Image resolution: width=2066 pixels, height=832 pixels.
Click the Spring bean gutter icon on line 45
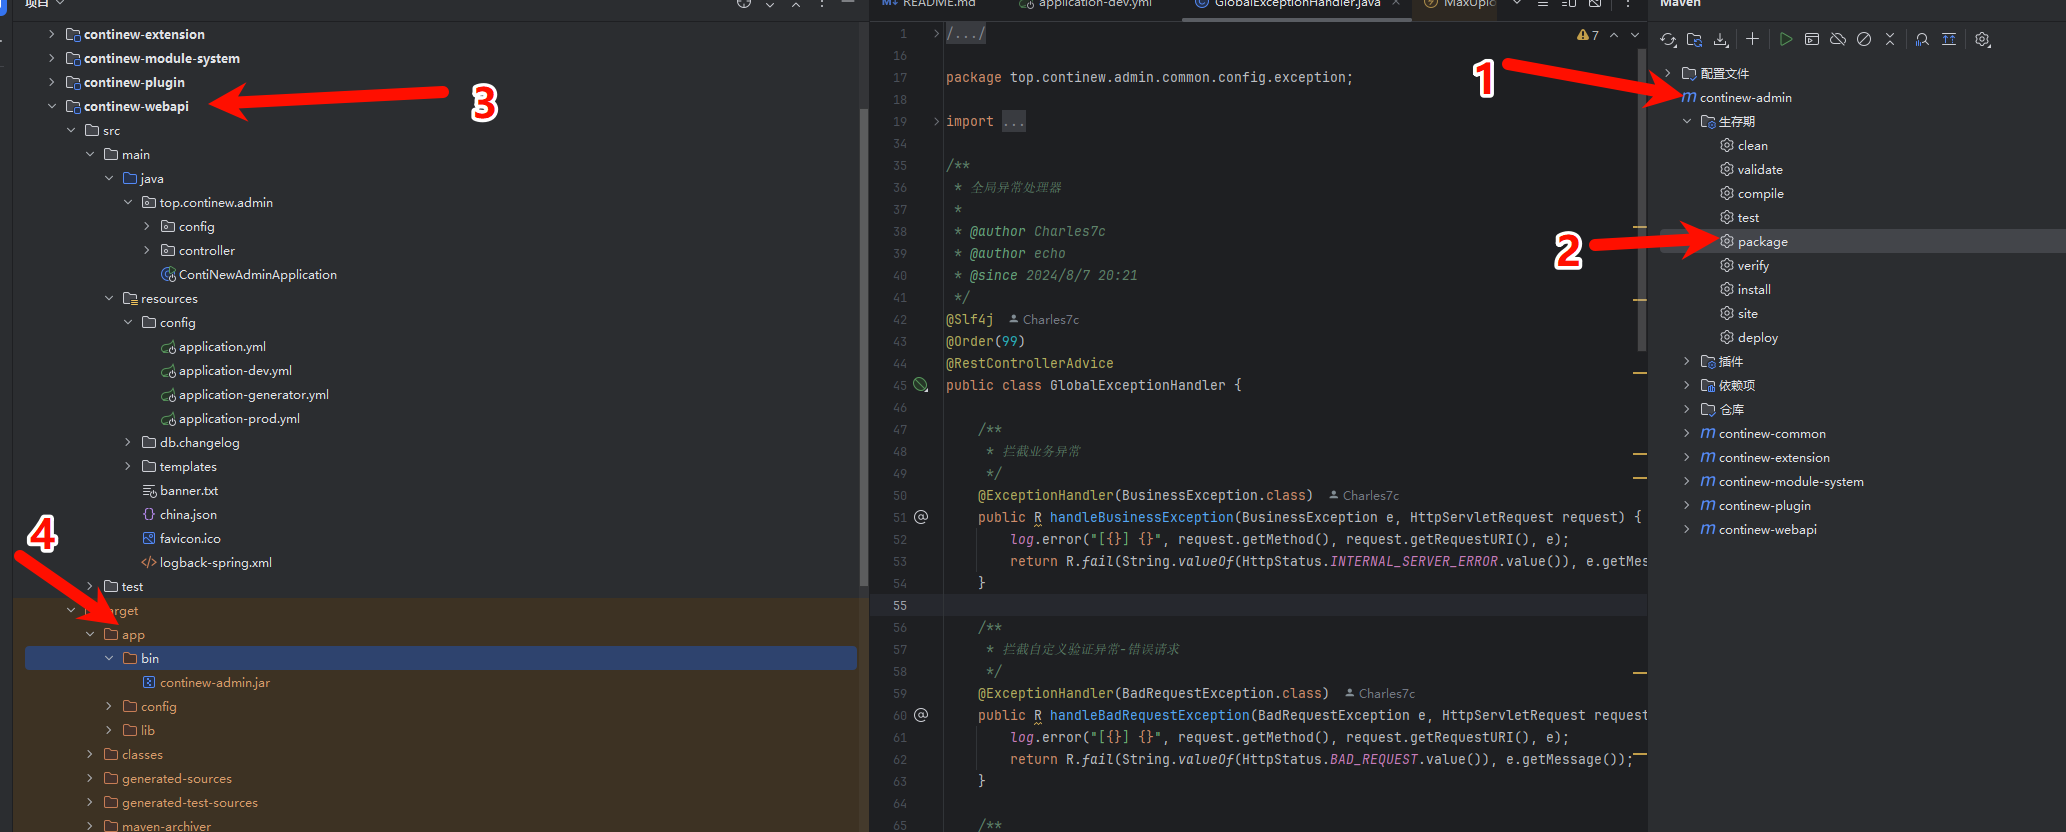[x=921, y=385]
